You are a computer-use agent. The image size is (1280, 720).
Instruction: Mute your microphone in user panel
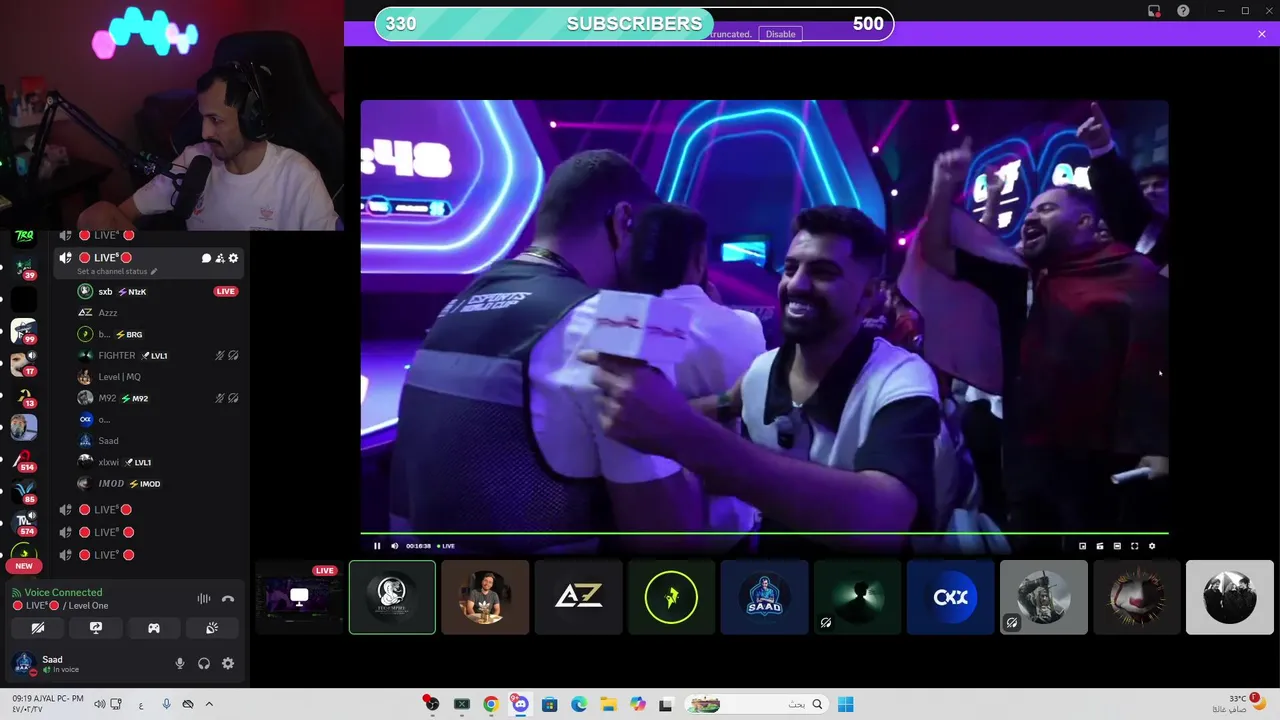180,663
